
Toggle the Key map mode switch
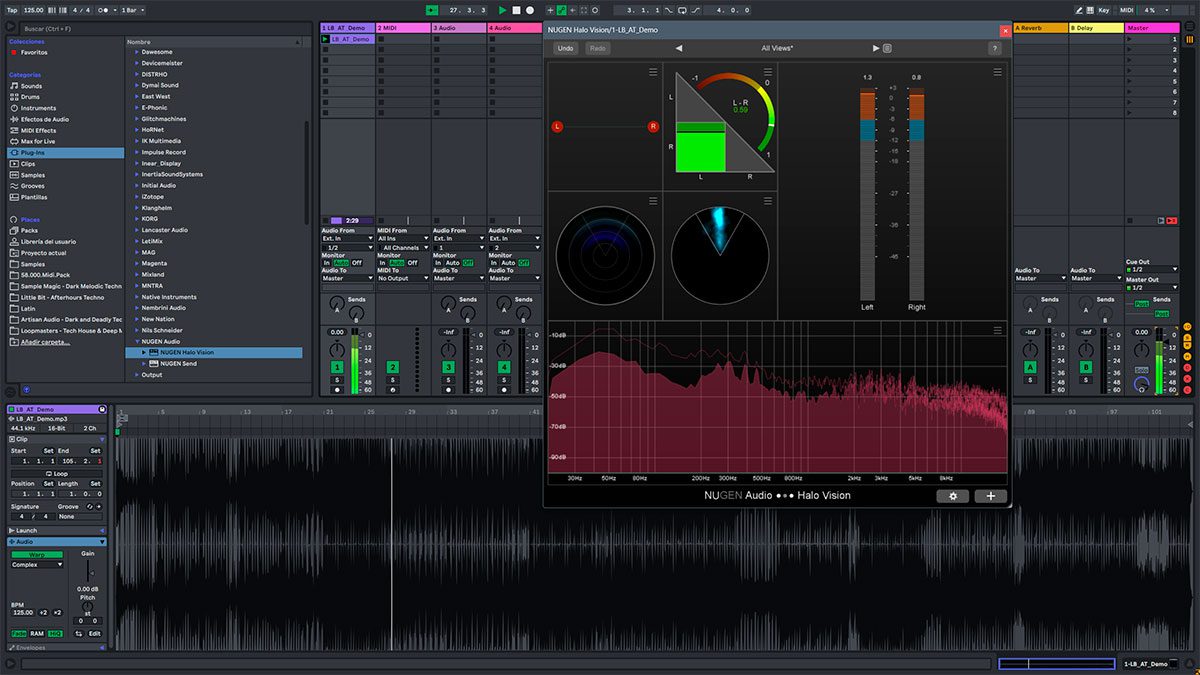point(1103,10)
